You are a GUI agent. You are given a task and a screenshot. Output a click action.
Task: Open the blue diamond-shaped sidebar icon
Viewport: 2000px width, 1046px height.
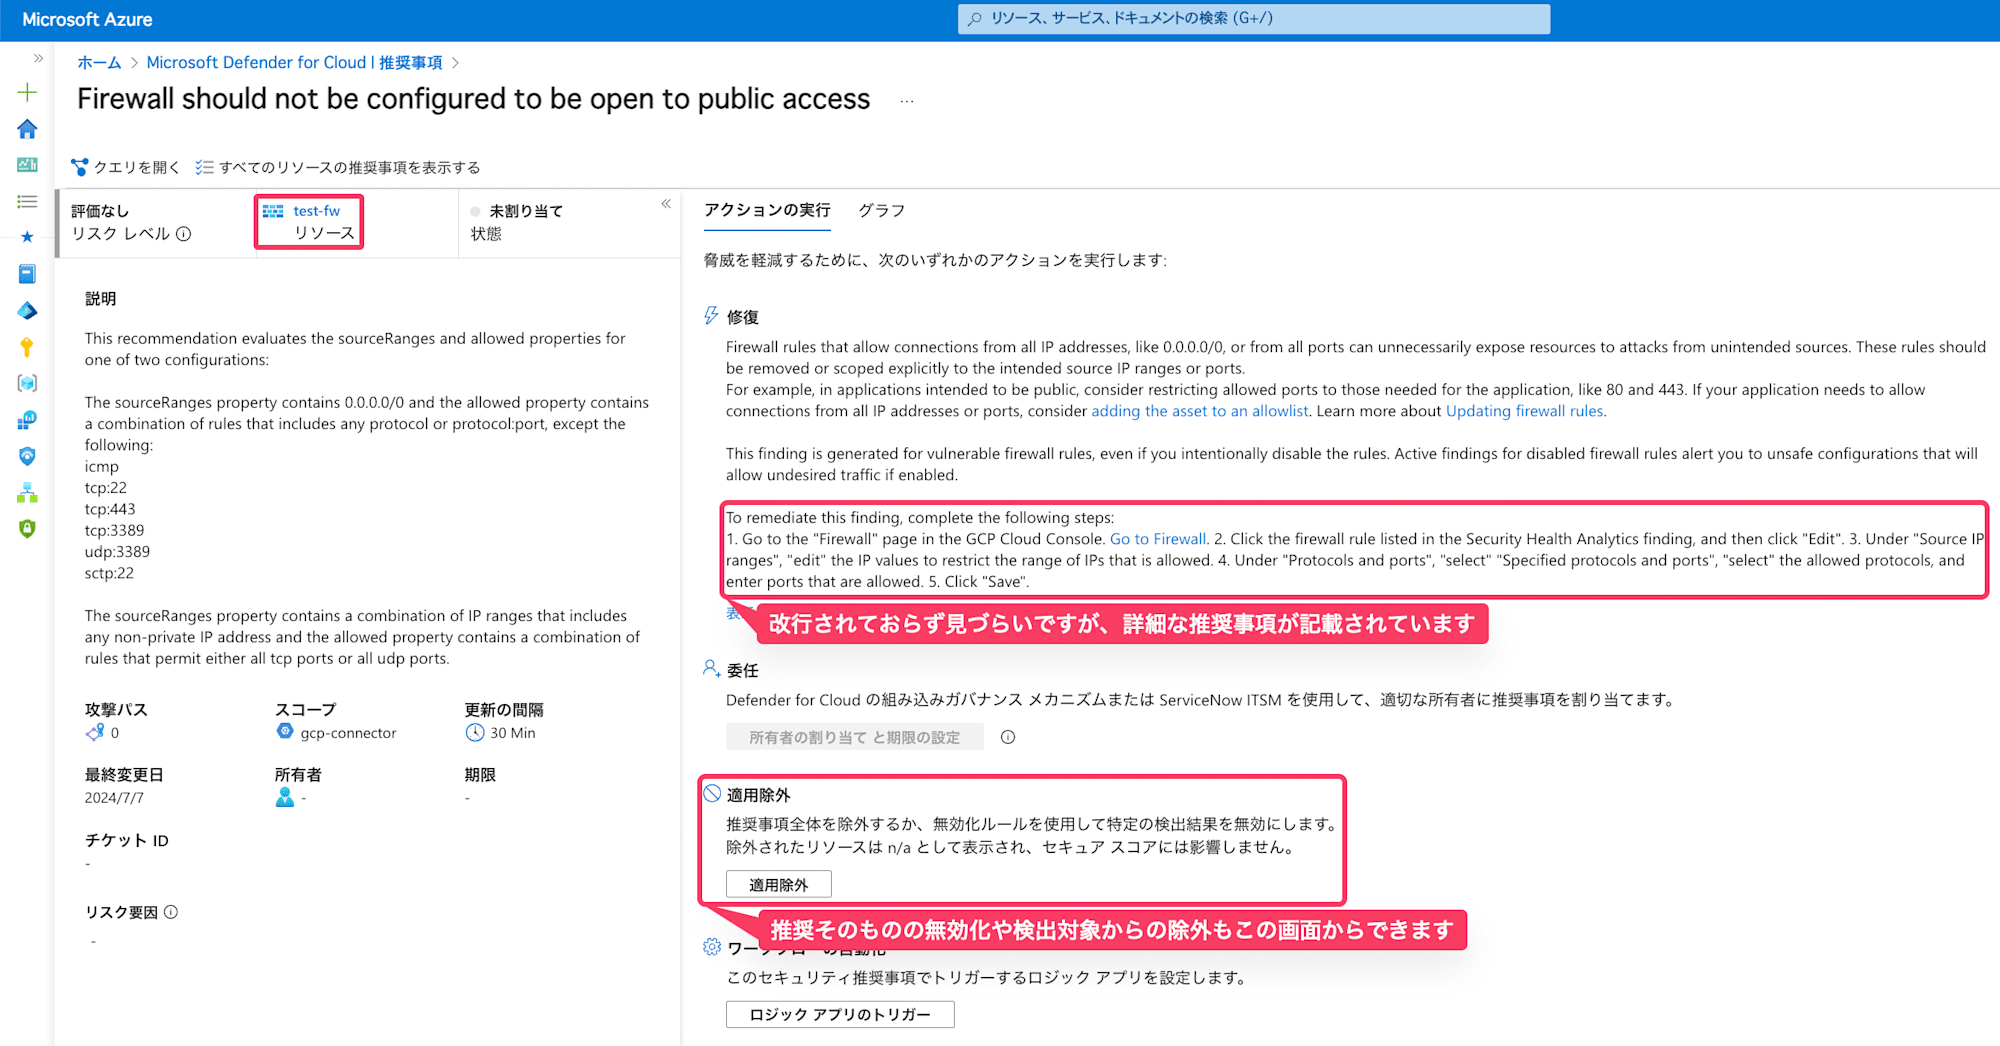(x=27, y=311)
